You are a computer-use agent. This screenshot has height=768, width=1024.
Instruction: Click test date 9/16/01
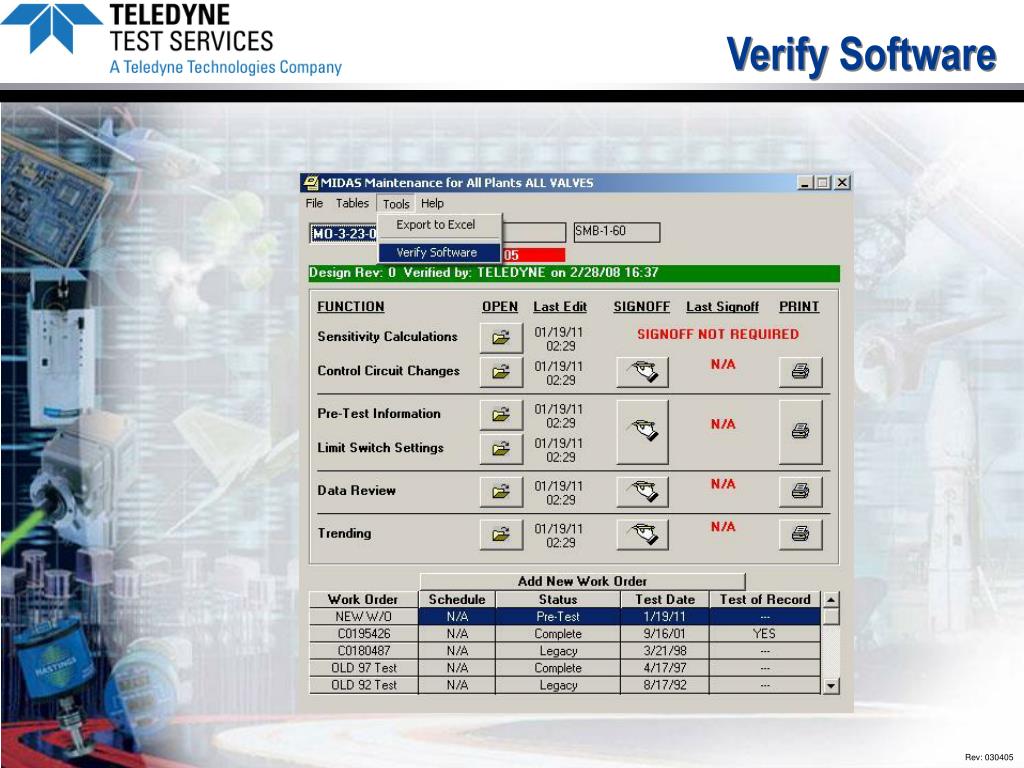pyautogui.click(x=665, y=633)
